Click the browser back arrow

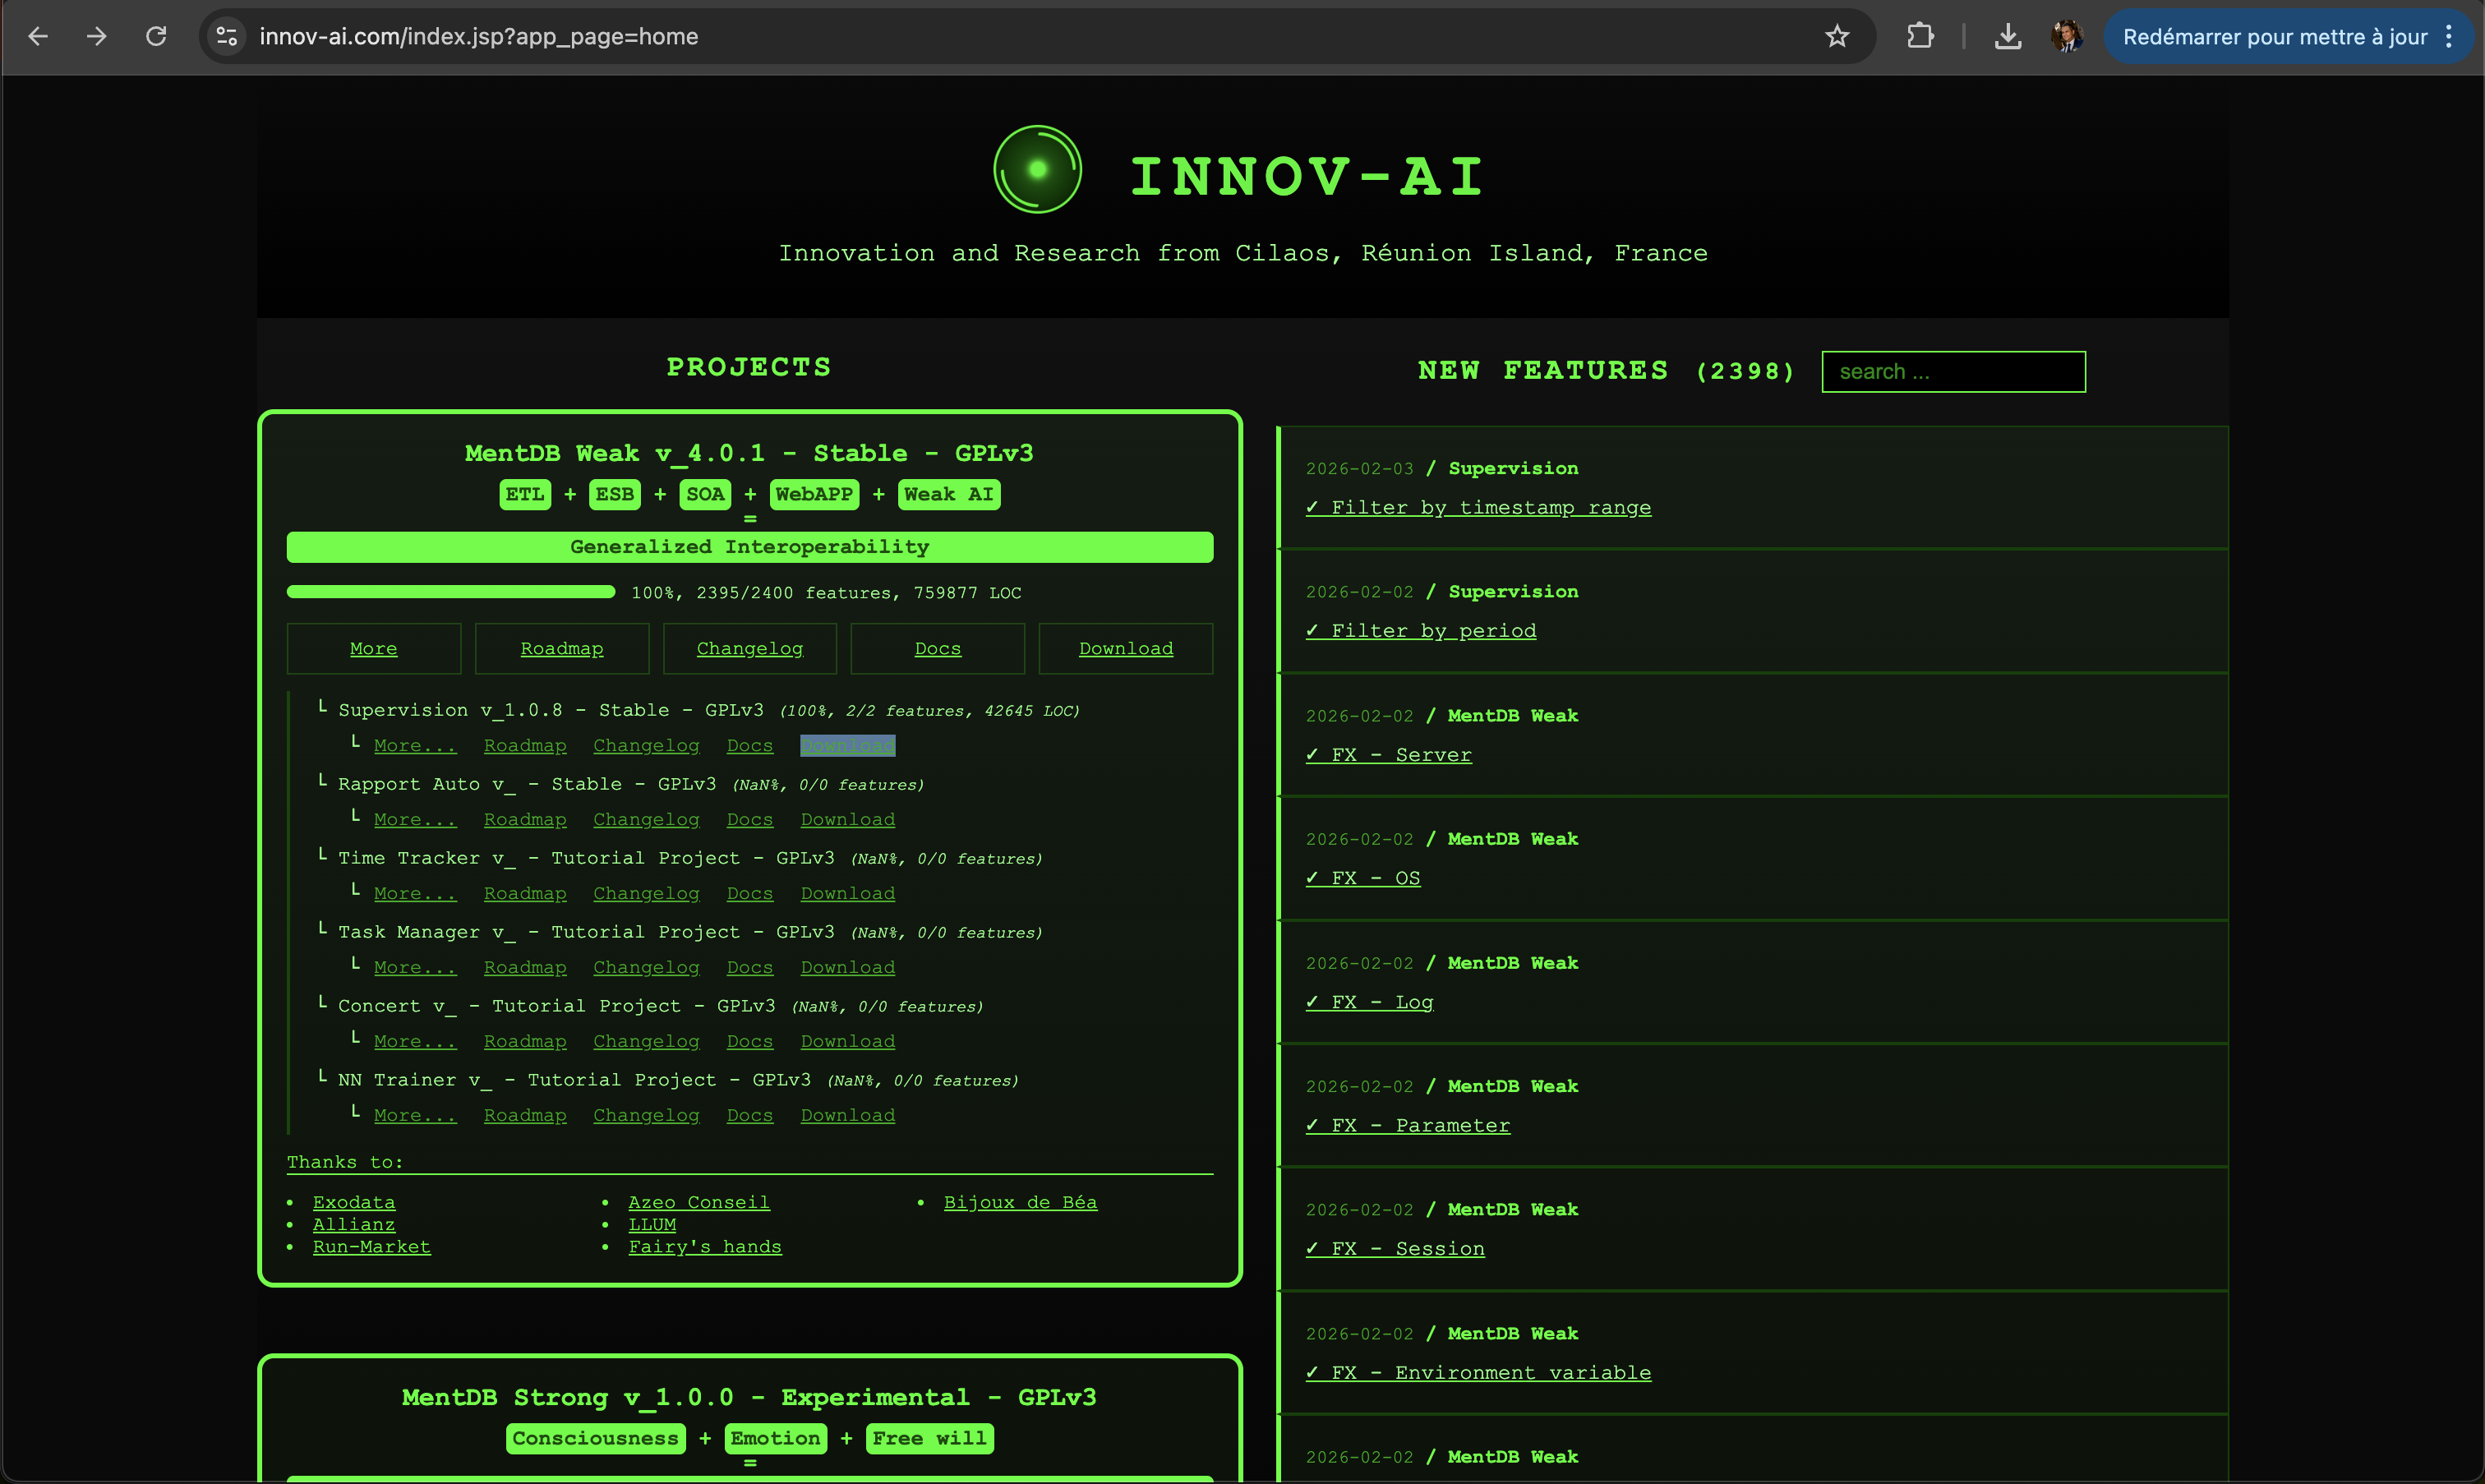pos(38,37)
